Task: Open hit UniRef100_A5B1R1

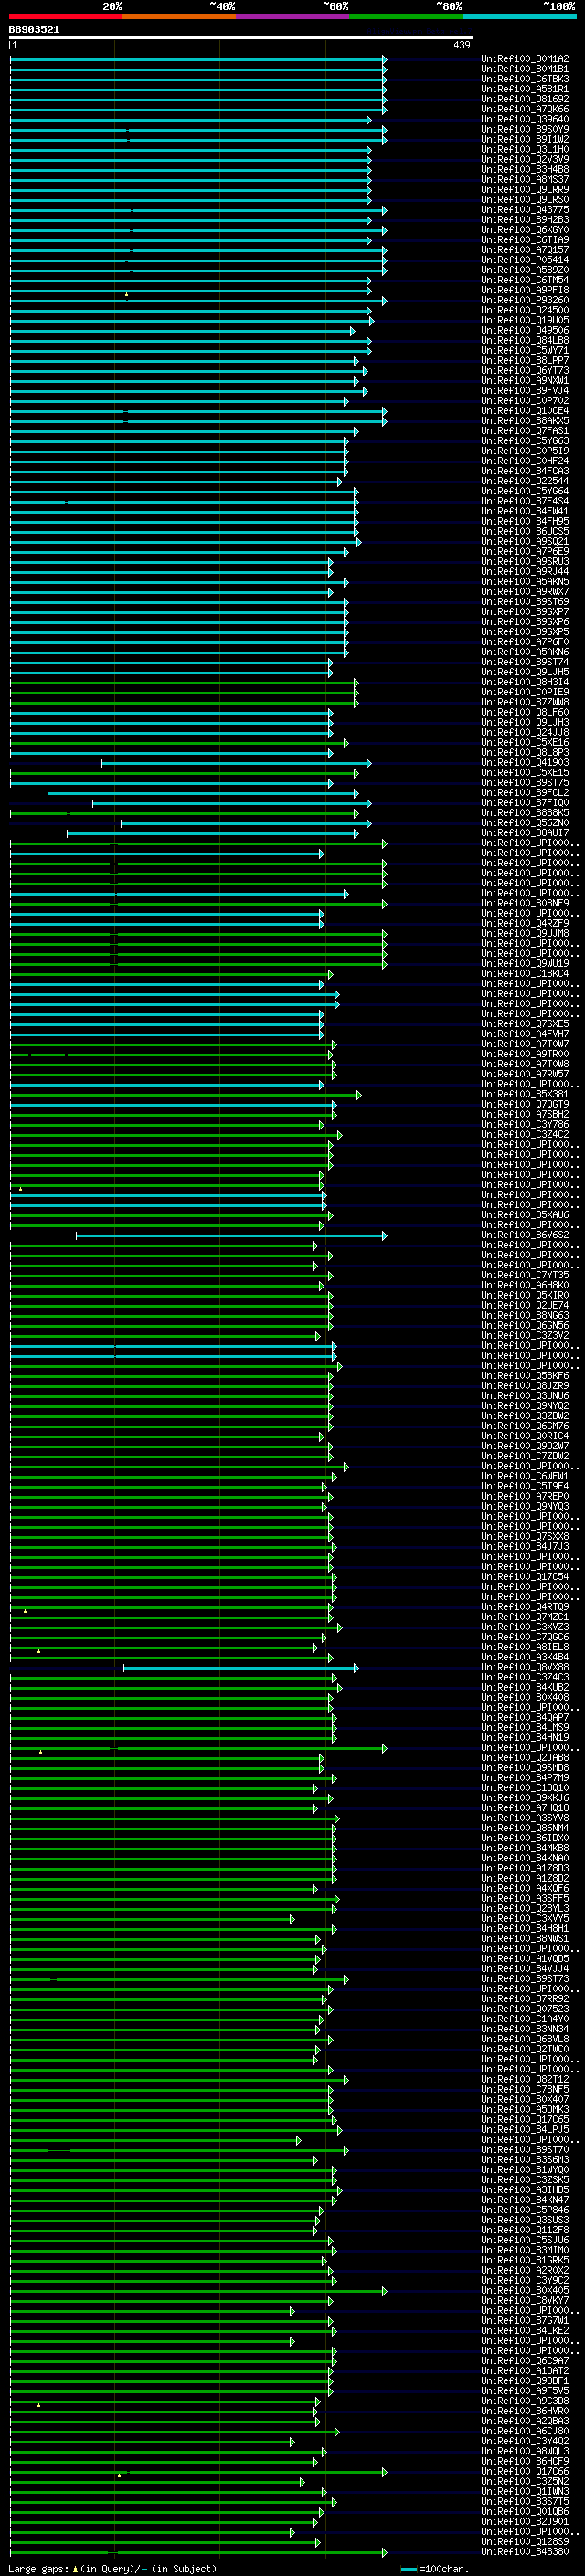Action: (525, 89)
